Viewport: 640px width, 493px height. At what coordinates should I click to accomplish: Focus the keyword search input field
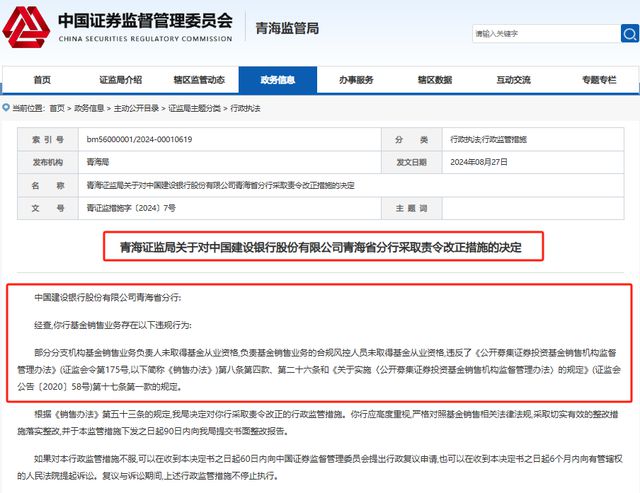pyautogui.click(x=546, y=33)
